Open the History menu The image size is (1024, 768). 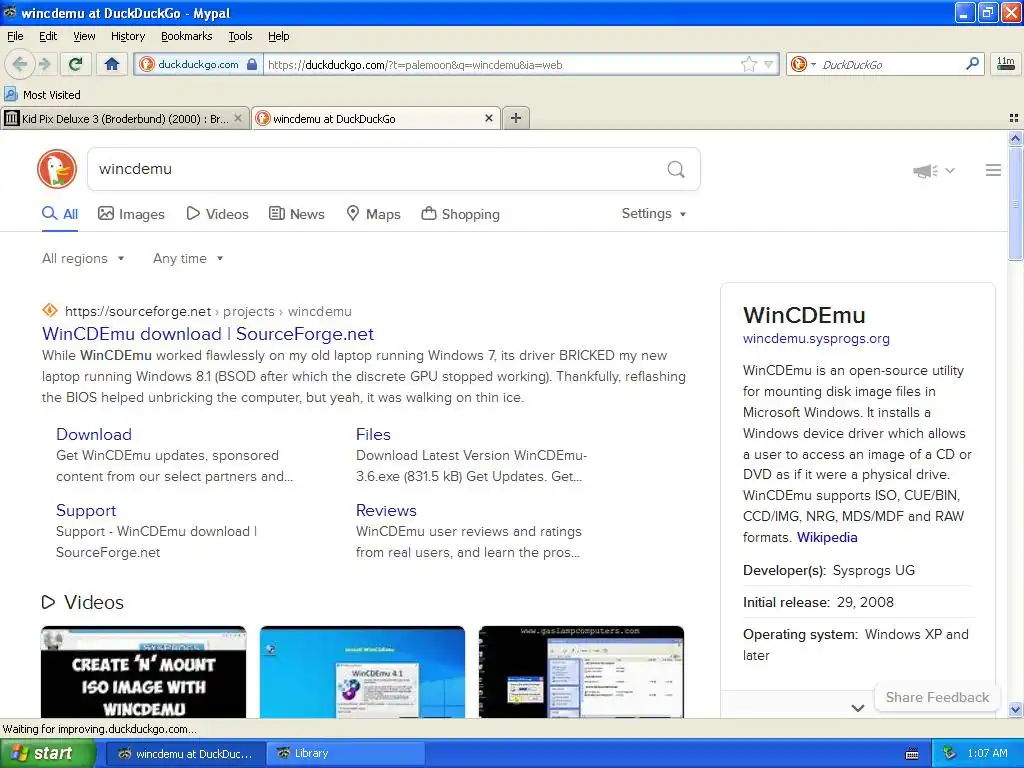[127, 36]
